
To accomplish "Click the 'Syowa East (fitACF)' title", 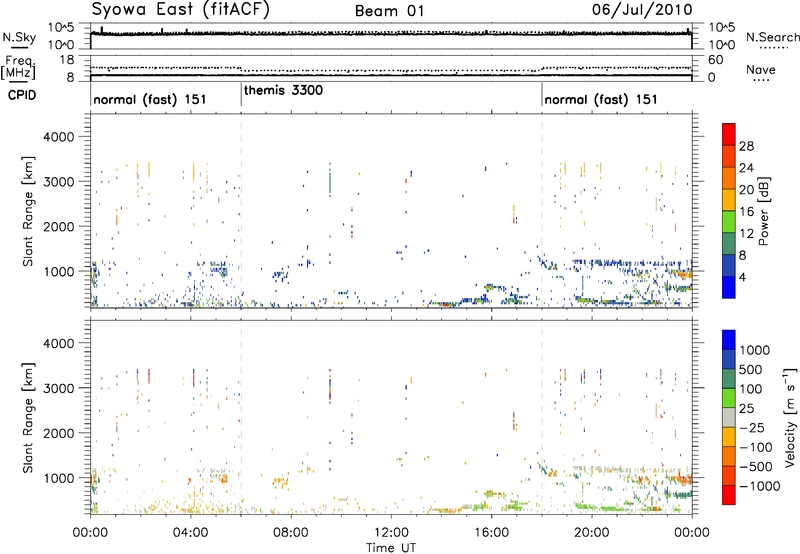I will (181, 10).
